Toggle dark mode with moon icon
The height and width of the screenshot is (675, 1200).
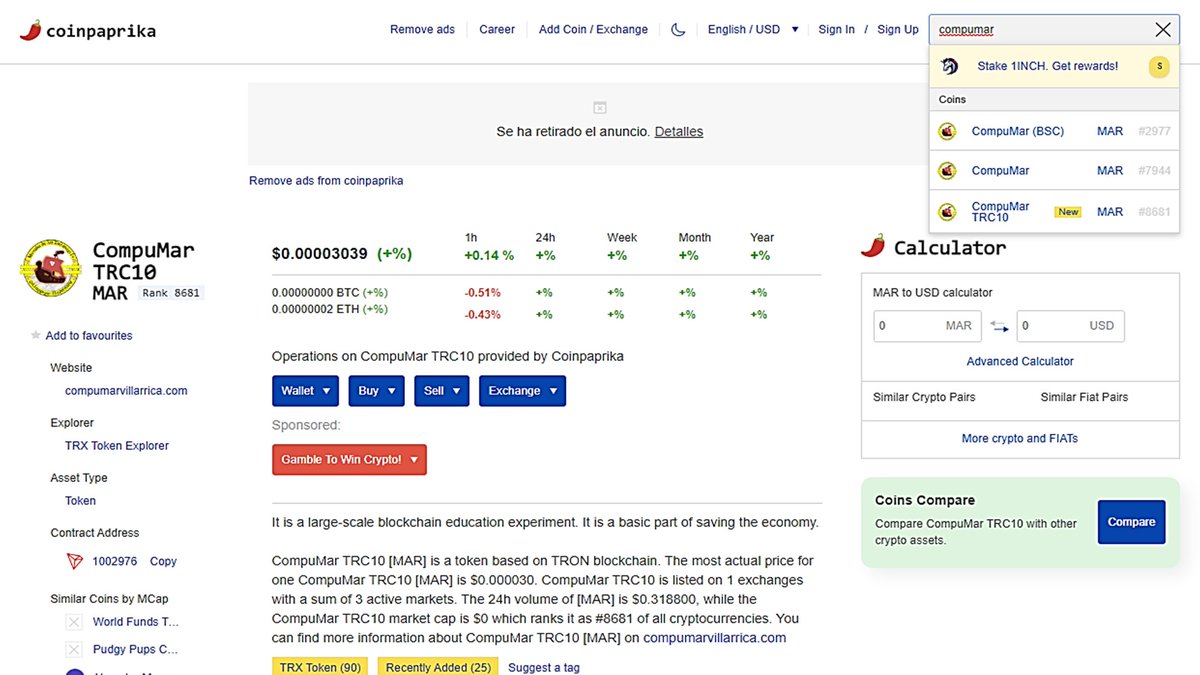click(x=678, y=30)
